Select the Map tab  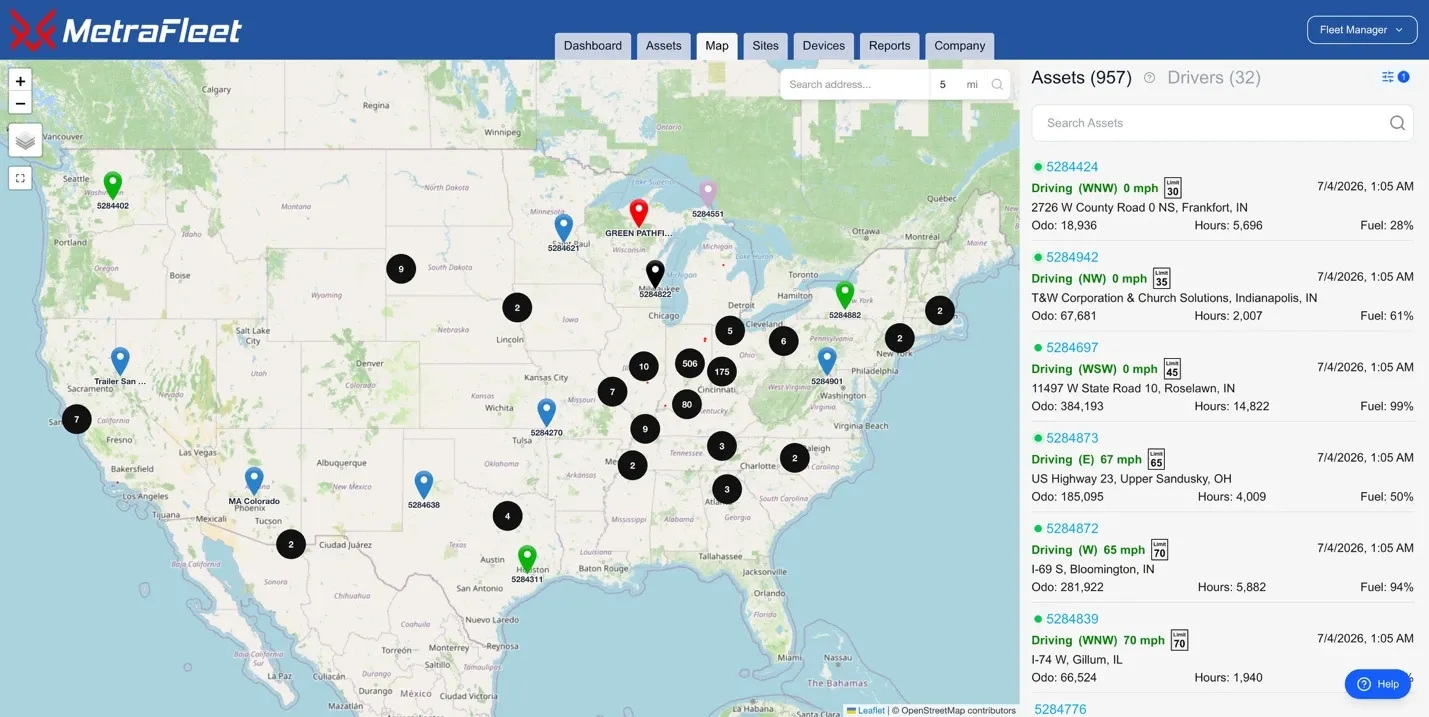(717, 46)
